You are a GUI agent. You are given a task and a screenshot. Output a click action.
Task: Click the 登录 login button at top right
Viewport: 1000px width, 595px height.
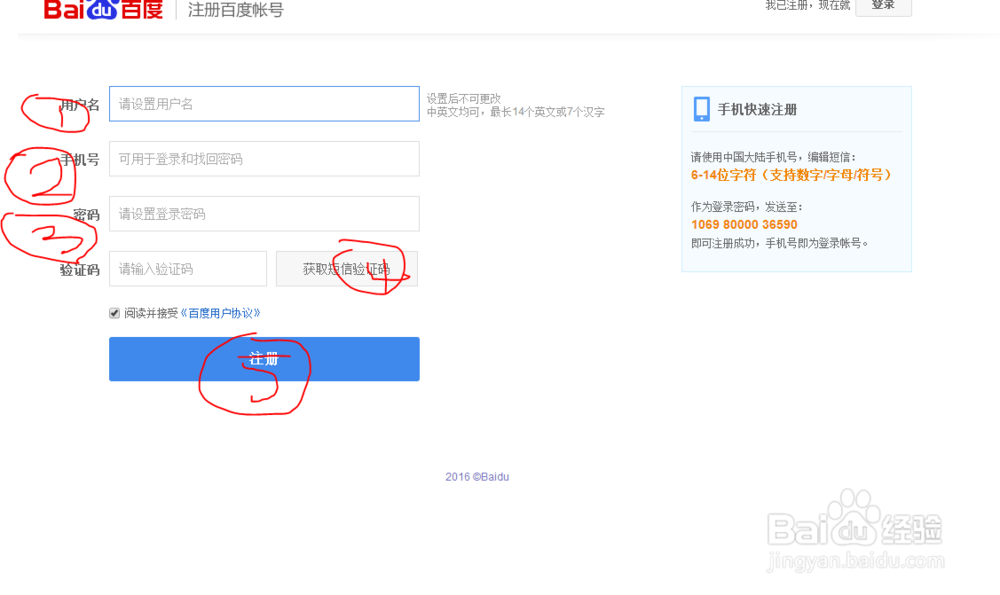pos(883,6)
